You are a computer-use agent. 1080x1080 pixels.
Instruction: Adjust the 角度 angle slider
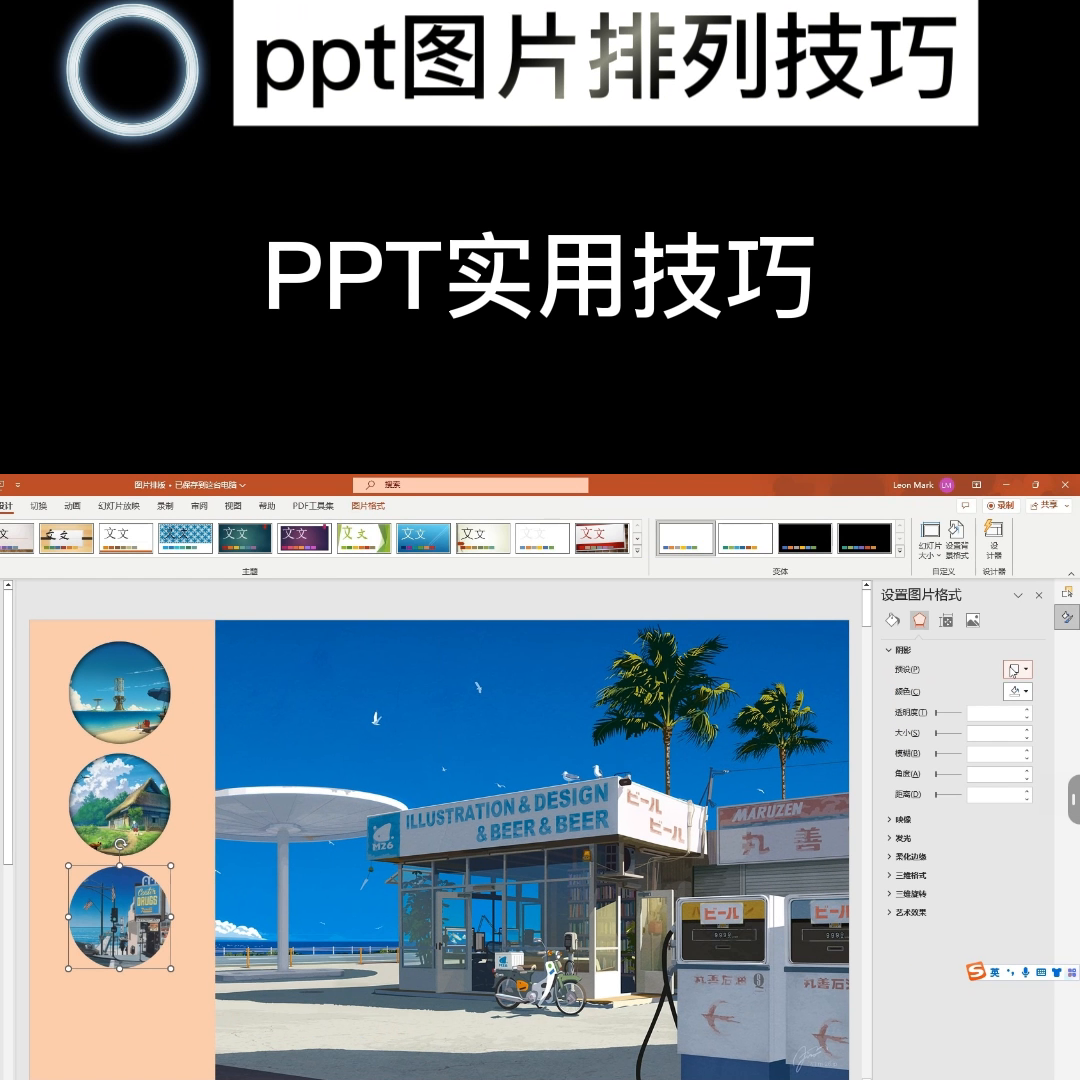pyautogui.click(x=948, y=774)
